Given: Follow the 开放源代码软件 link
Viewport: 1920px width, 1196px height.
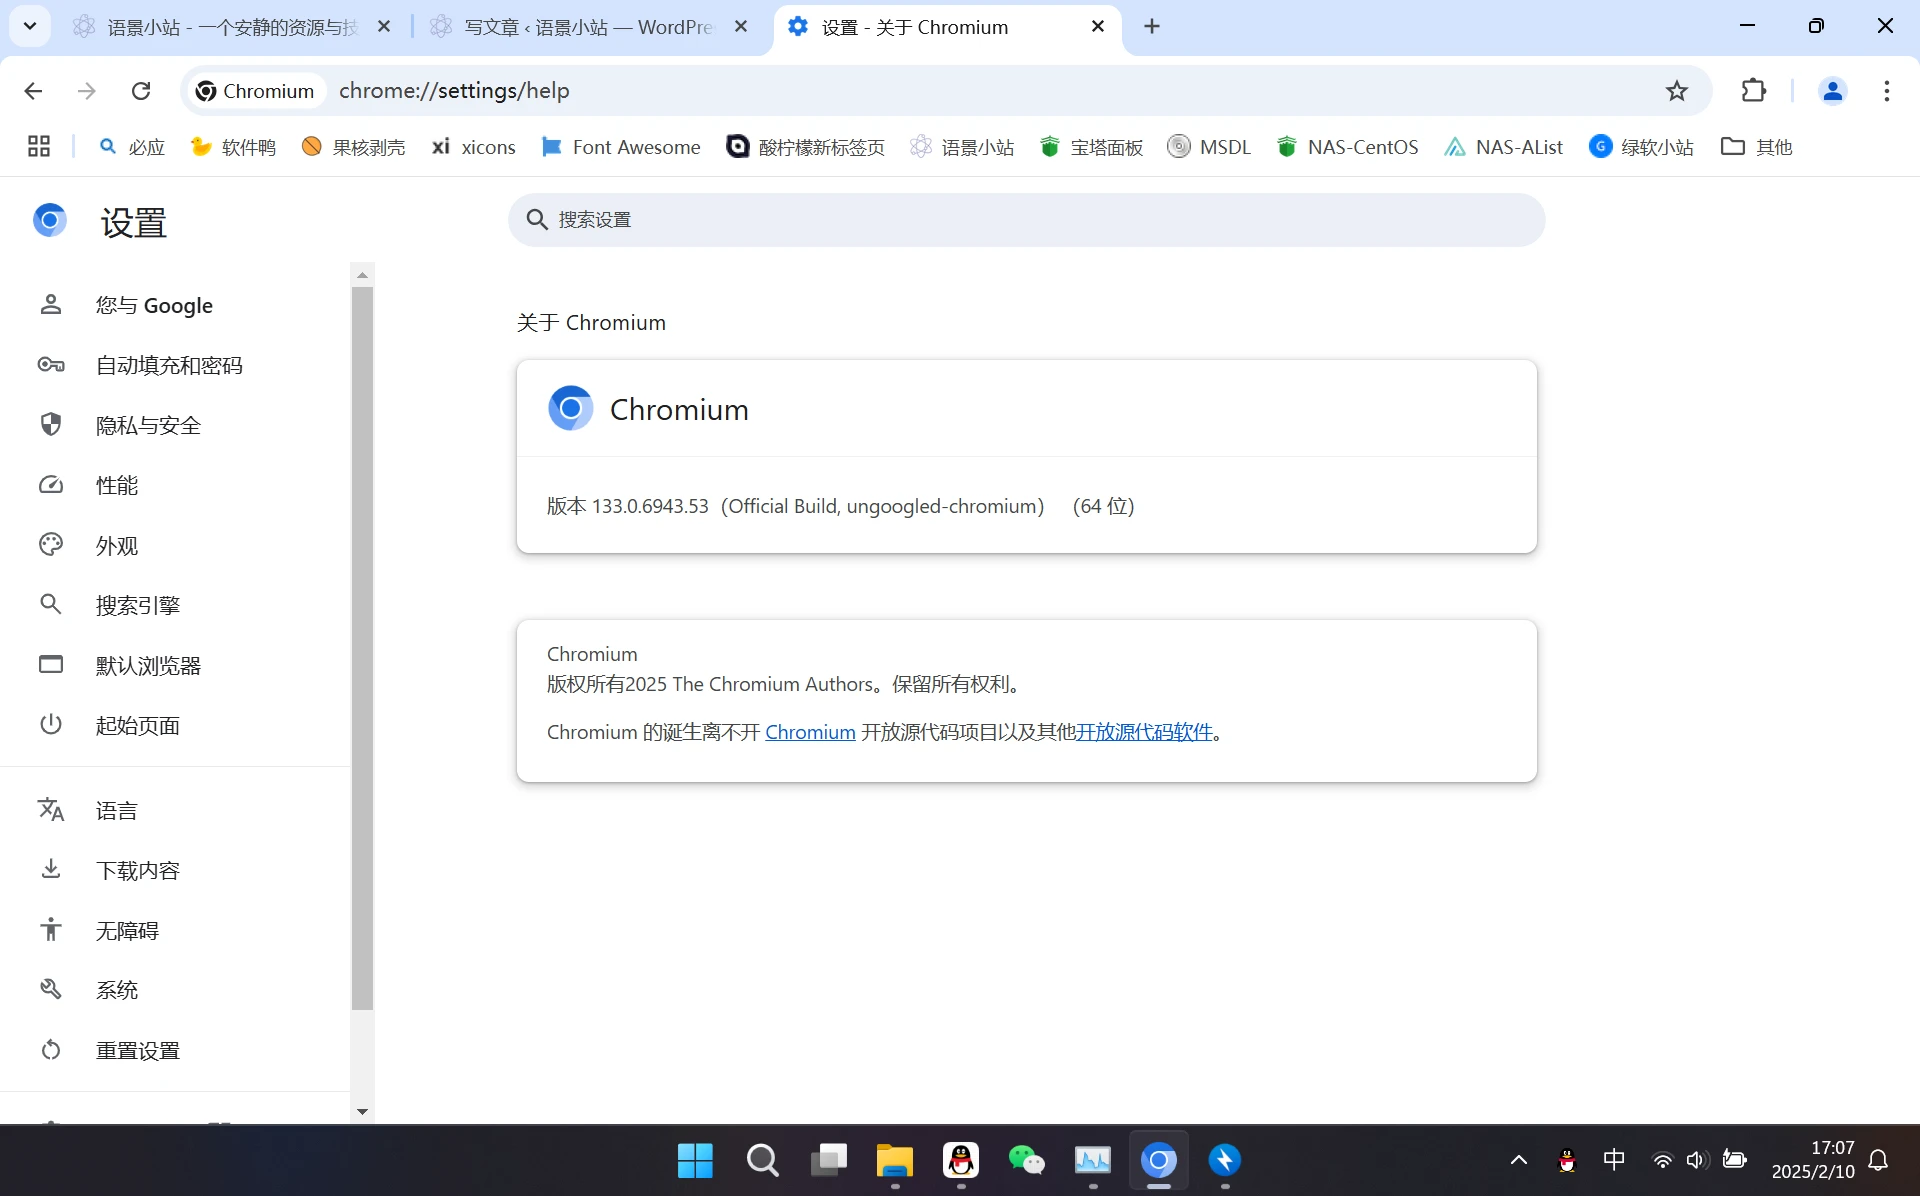Looking at the screenshot, I should click(x=1144, y=733).
